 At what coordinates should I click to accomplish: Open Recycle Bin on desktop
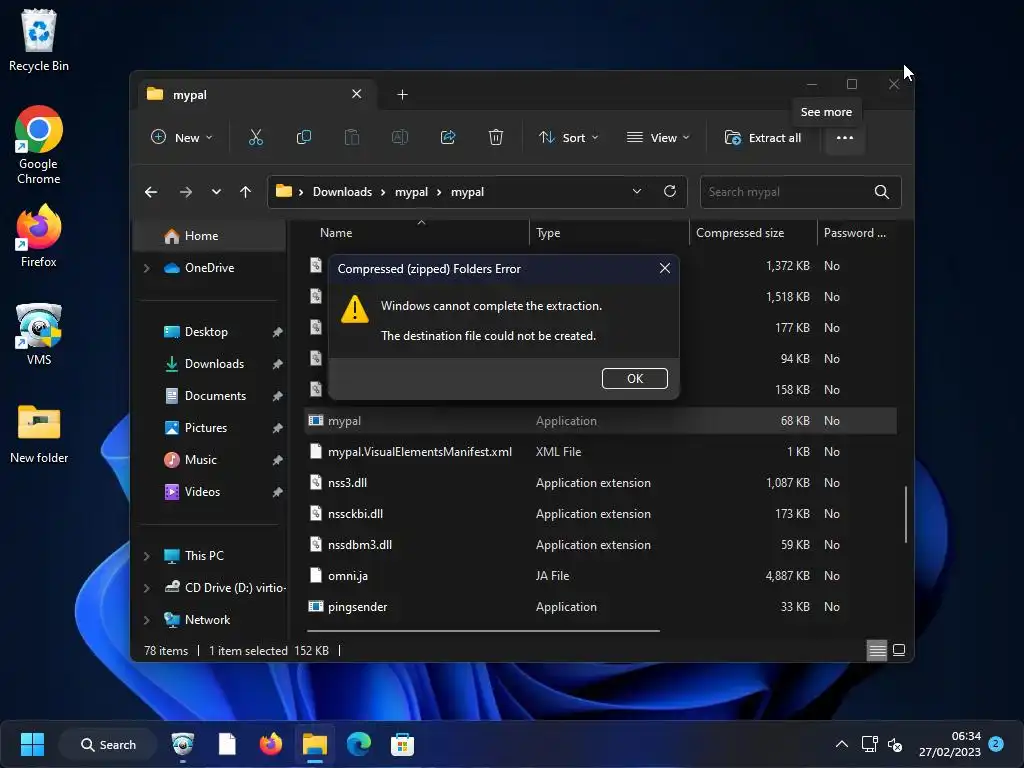pos(39,40)
